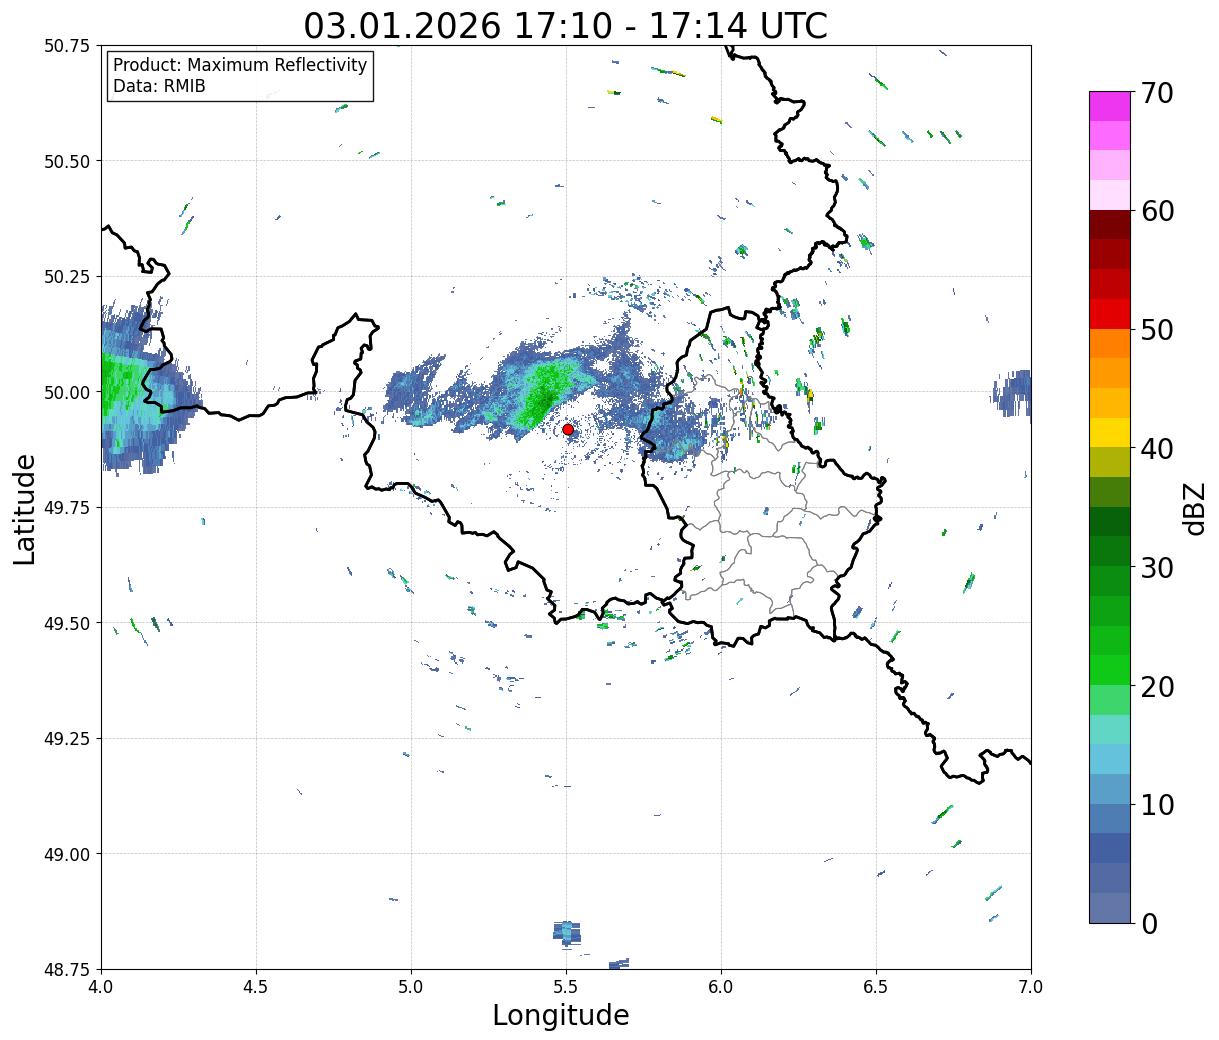Click longitude tick label 5.0

411,986
